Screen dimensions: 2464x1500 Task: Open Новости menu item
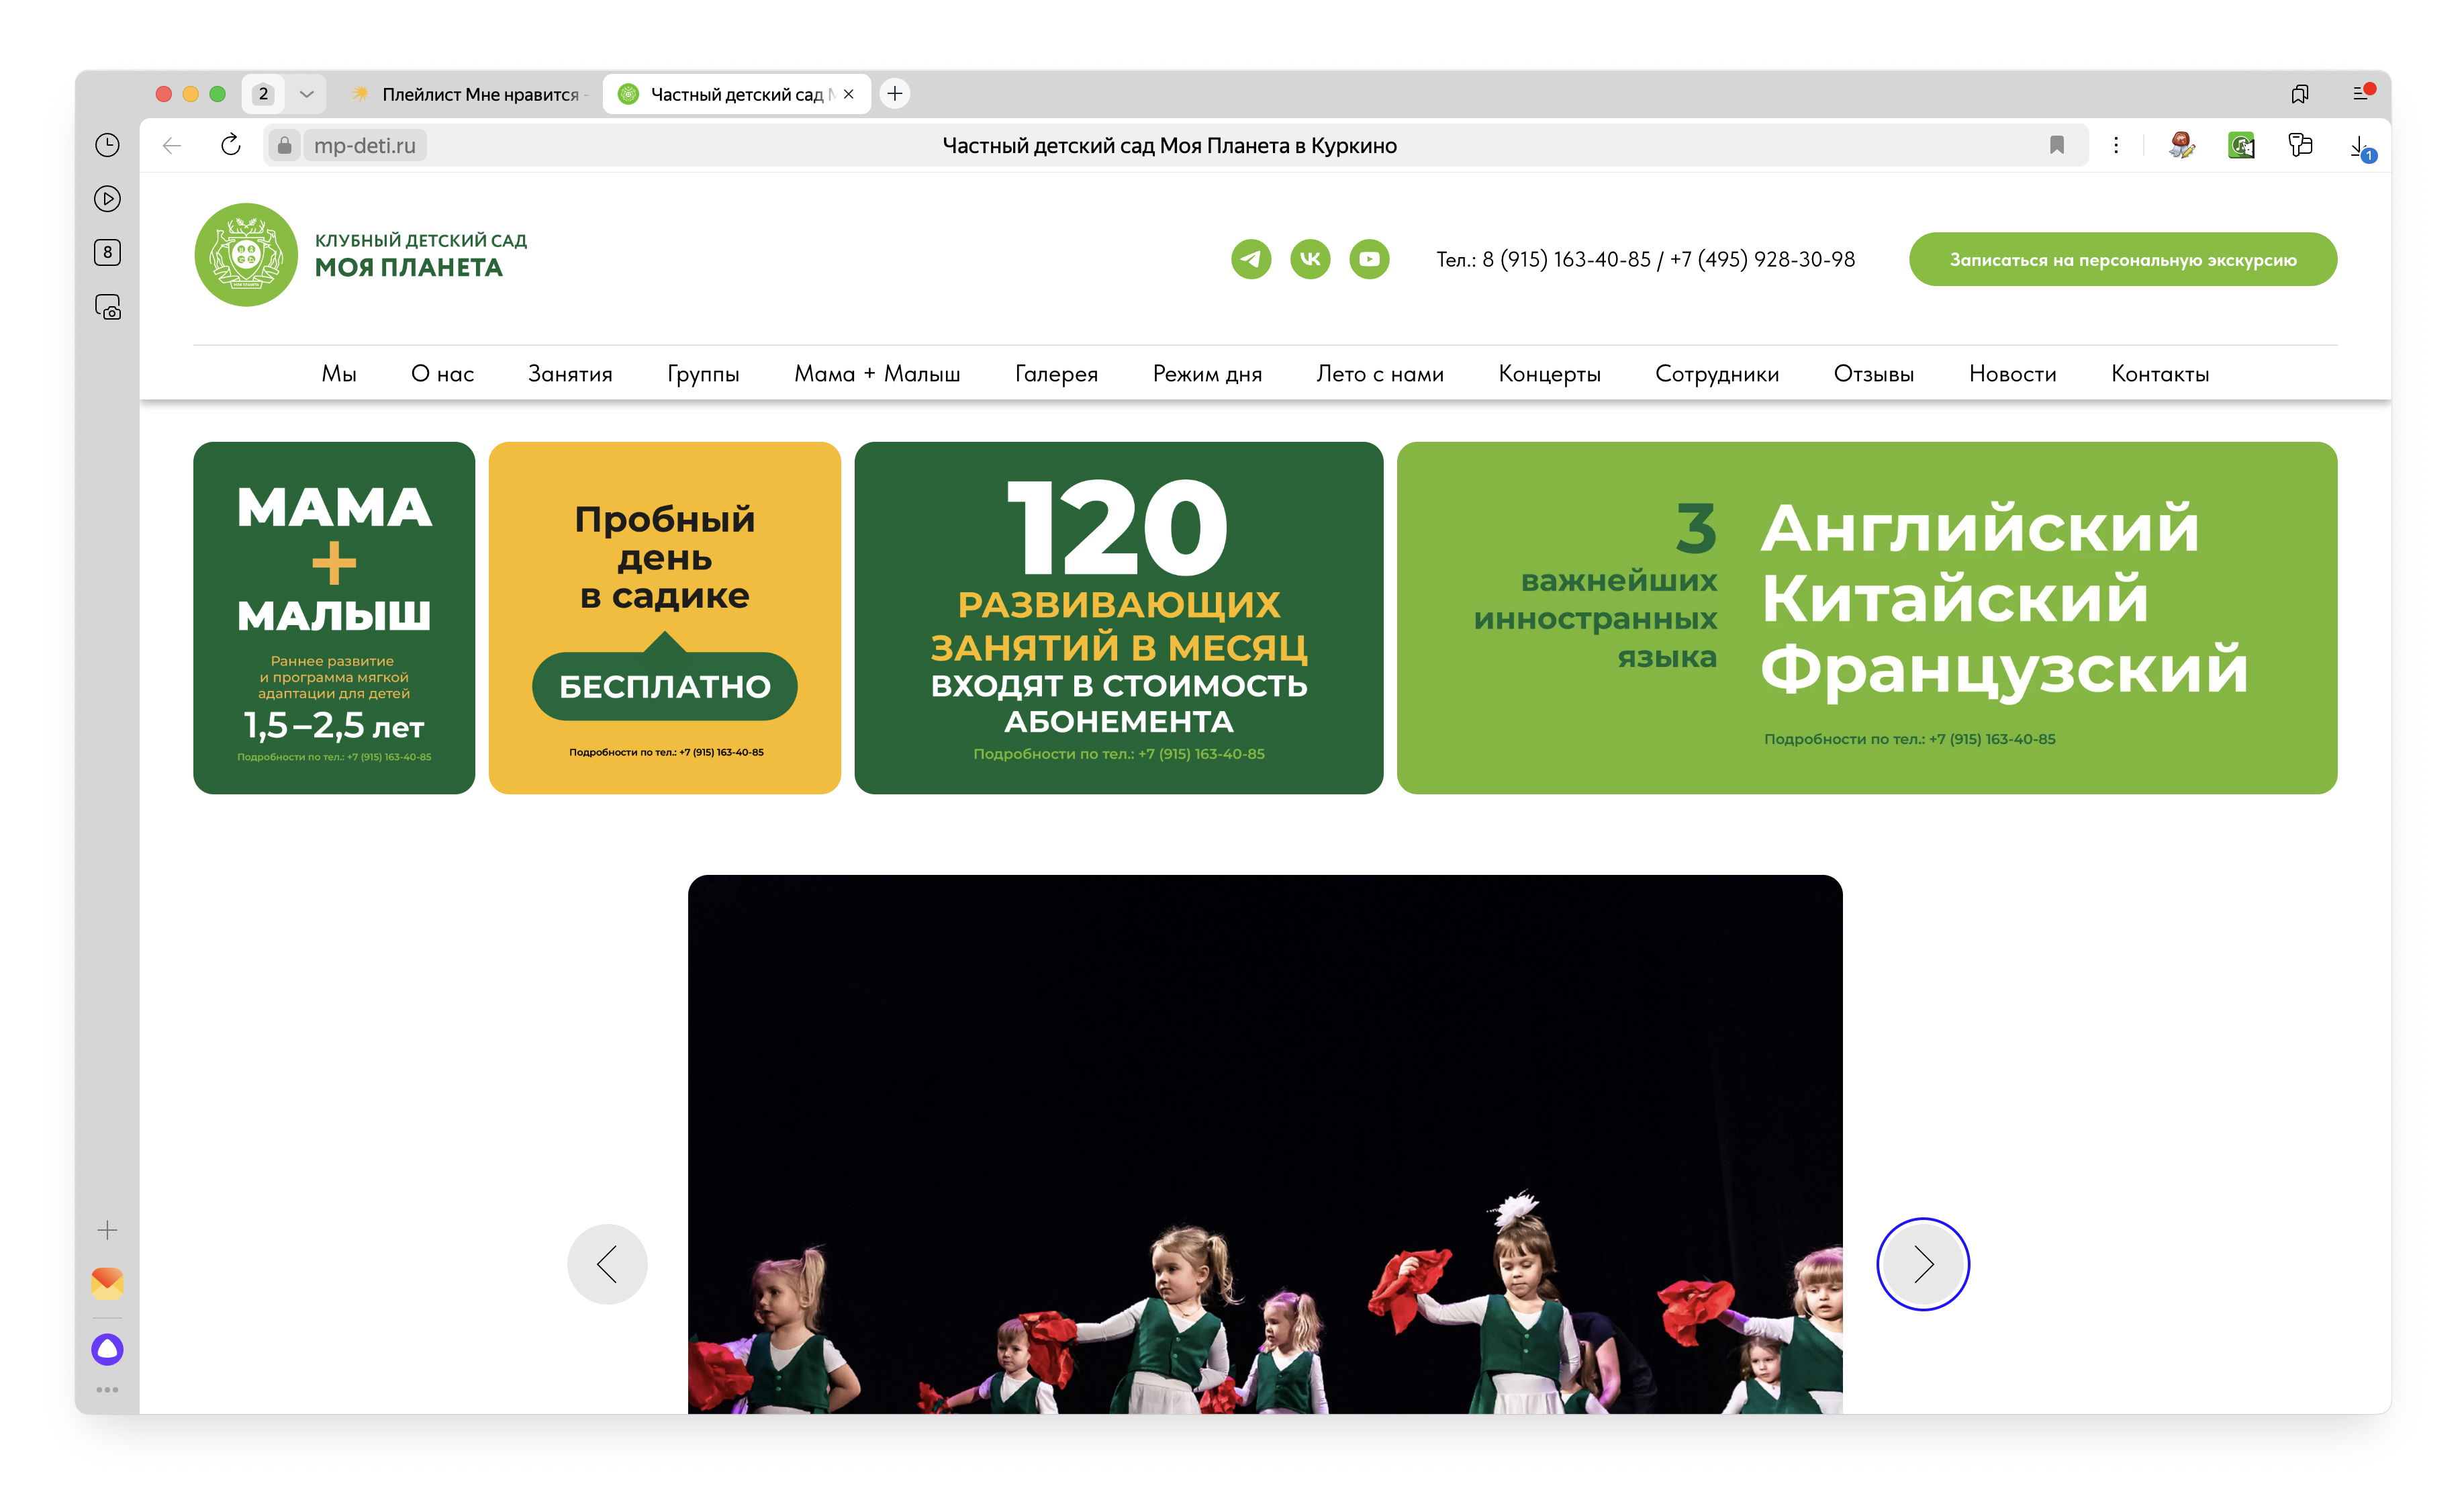[2012, 373]
